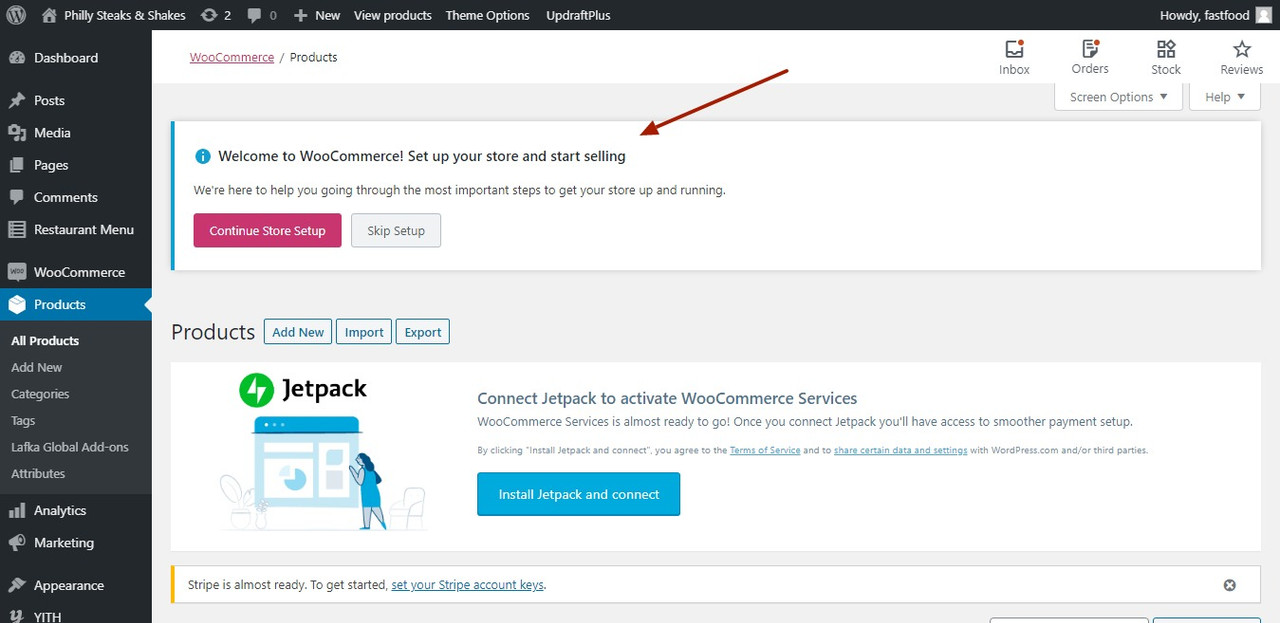The image size is (1280, 623).
Task: Select All Products submenu item
Action: 45,341
